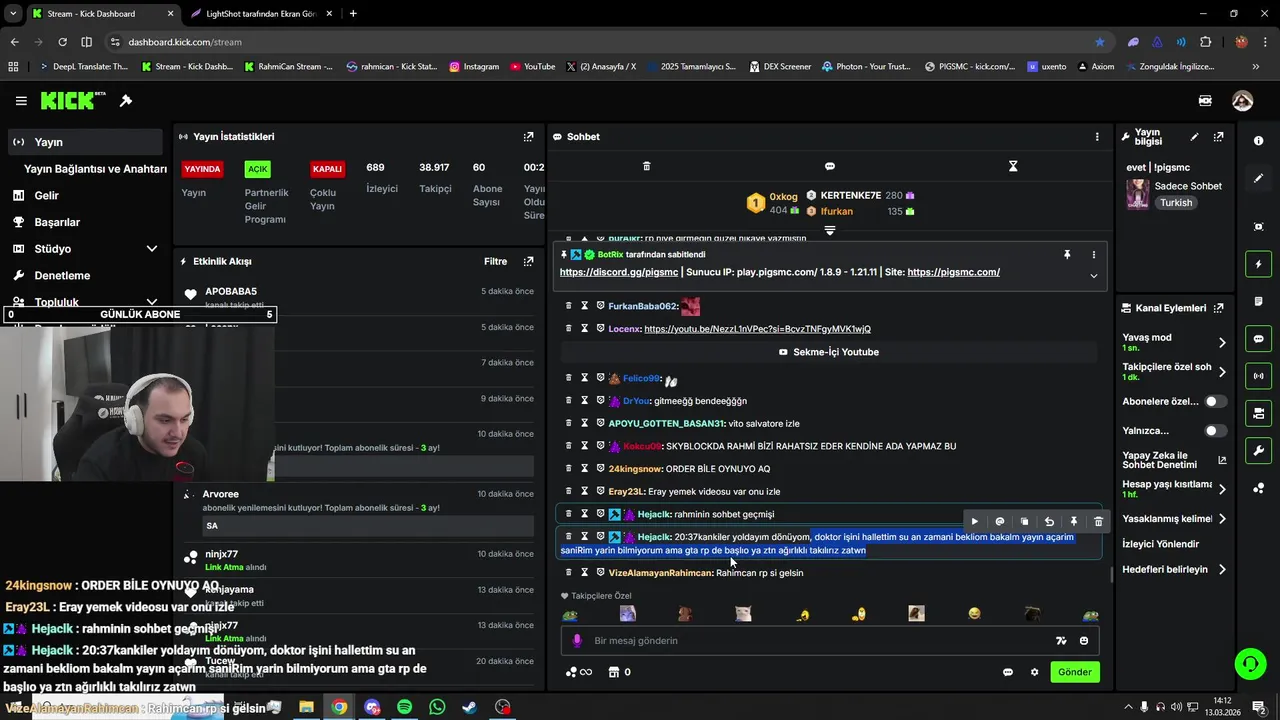This screenshot has height=720, width=1280.
Task: Reply to Hejaclk message using the arrow icon
Action: pyautogui.click(x=1049, y=521)
